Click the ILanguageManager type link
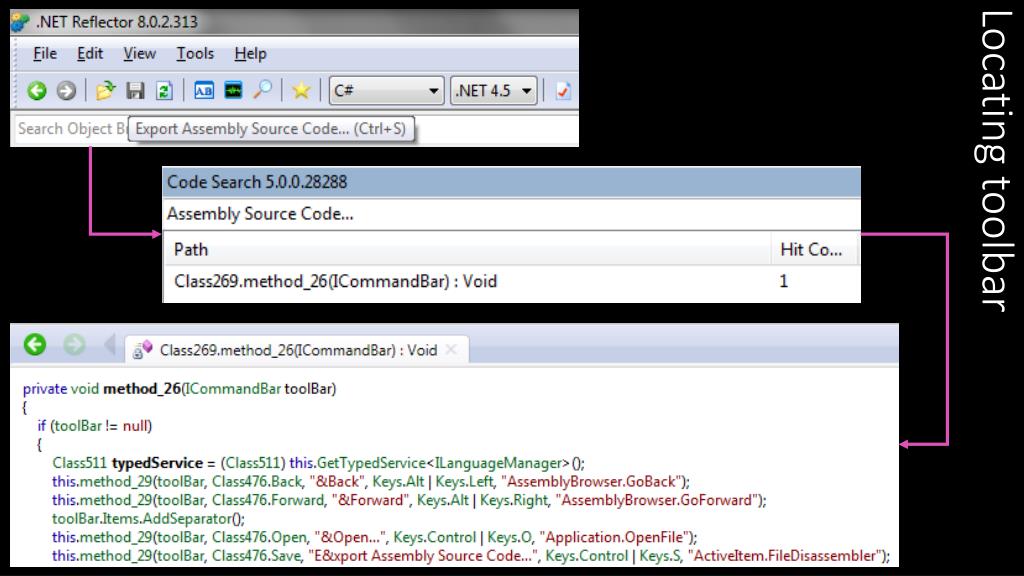The width and height of the screenshot is (1024, 576). tap(502, 463)
